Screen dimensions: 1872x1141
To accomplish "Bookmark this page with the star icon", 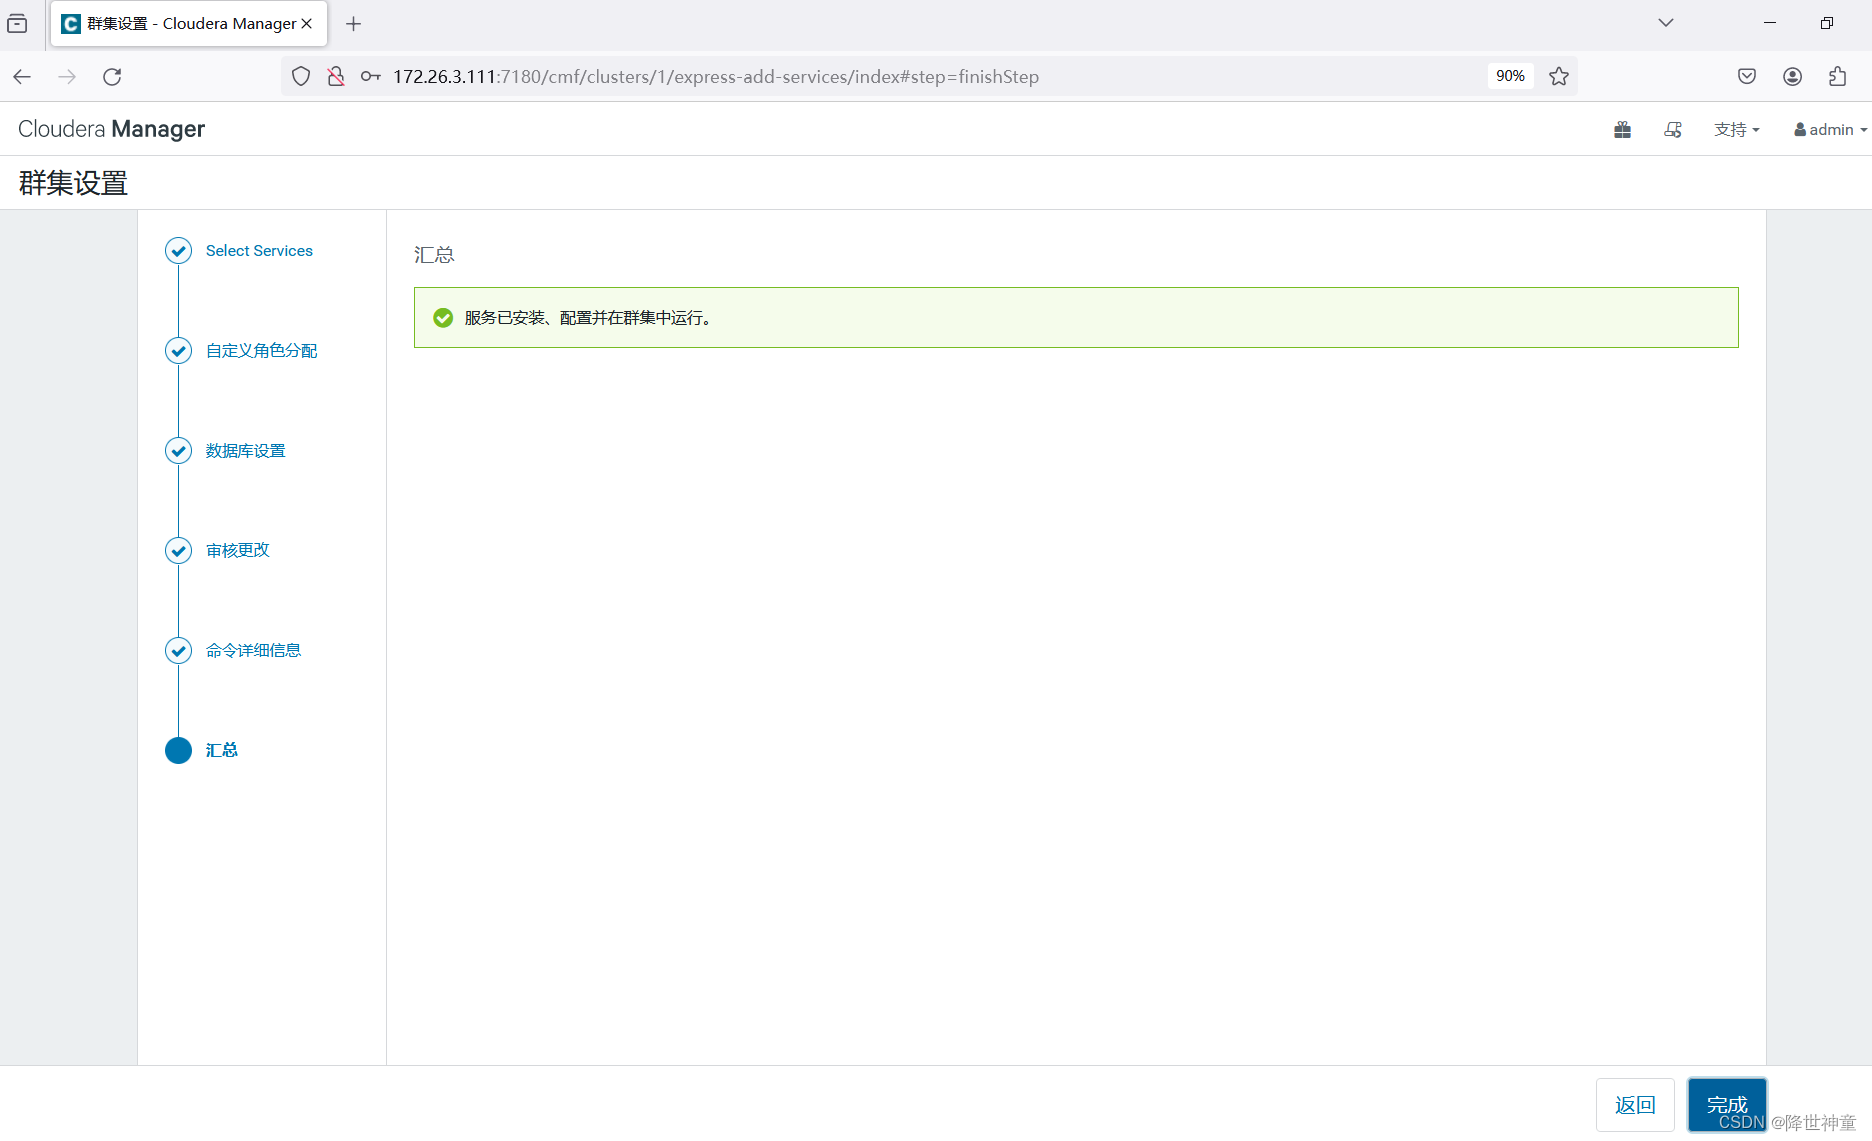I will point(1559,77).
